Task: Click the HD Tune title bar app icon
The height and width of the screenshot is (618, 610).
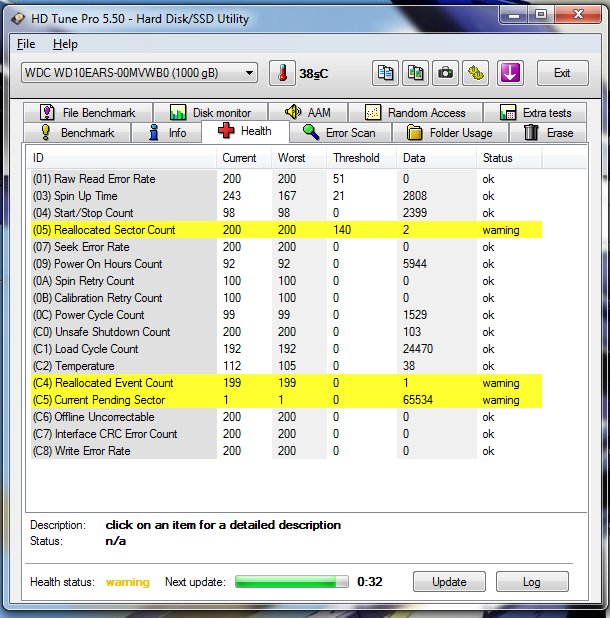Action: tap(18, 19)
